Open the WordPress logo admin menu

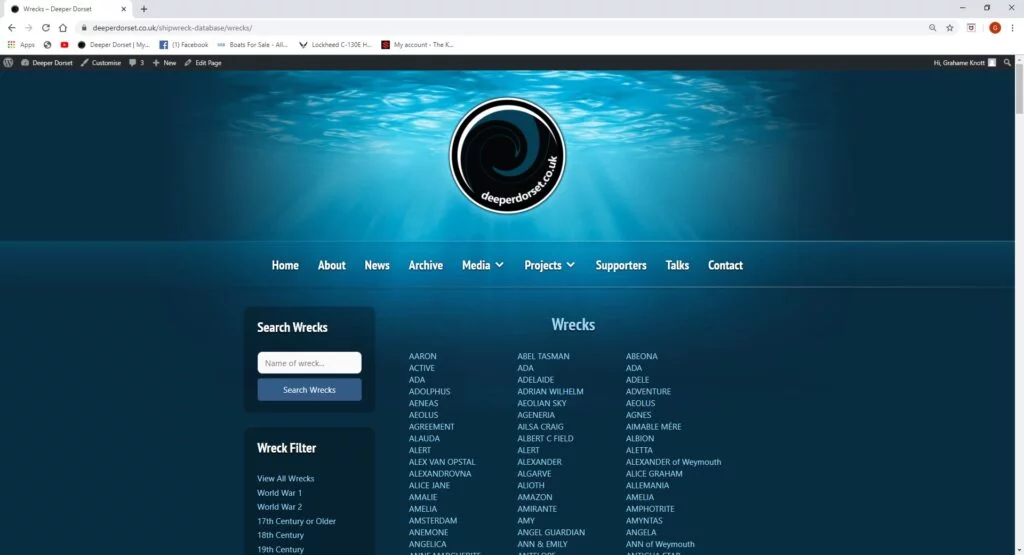[8, 63]
